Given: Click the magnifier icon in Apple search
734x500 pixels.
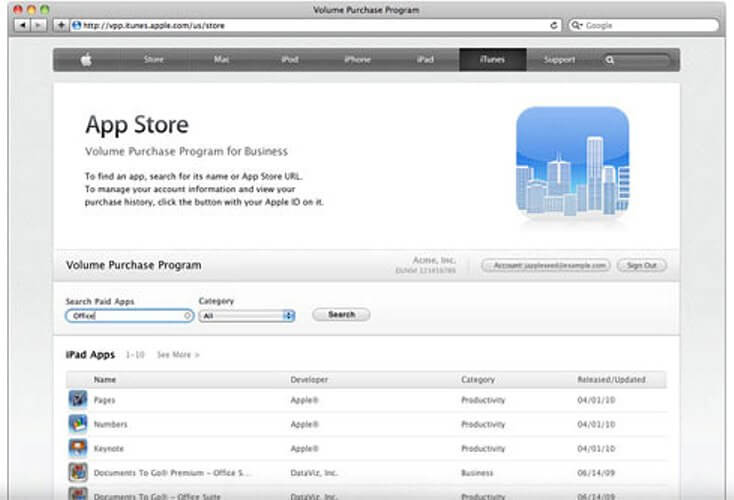Looking at the screenshot, I should coord(609,60).
